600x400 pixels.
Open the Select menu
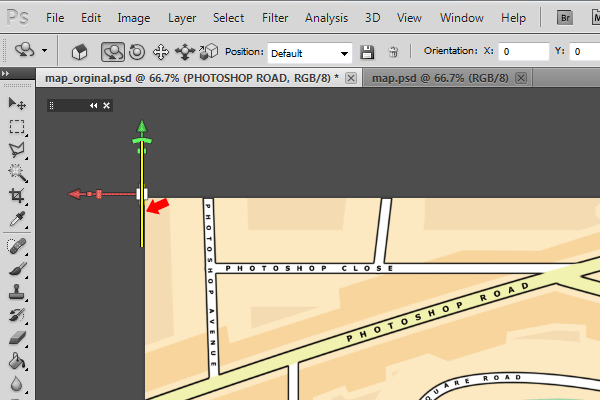[228, 18]
